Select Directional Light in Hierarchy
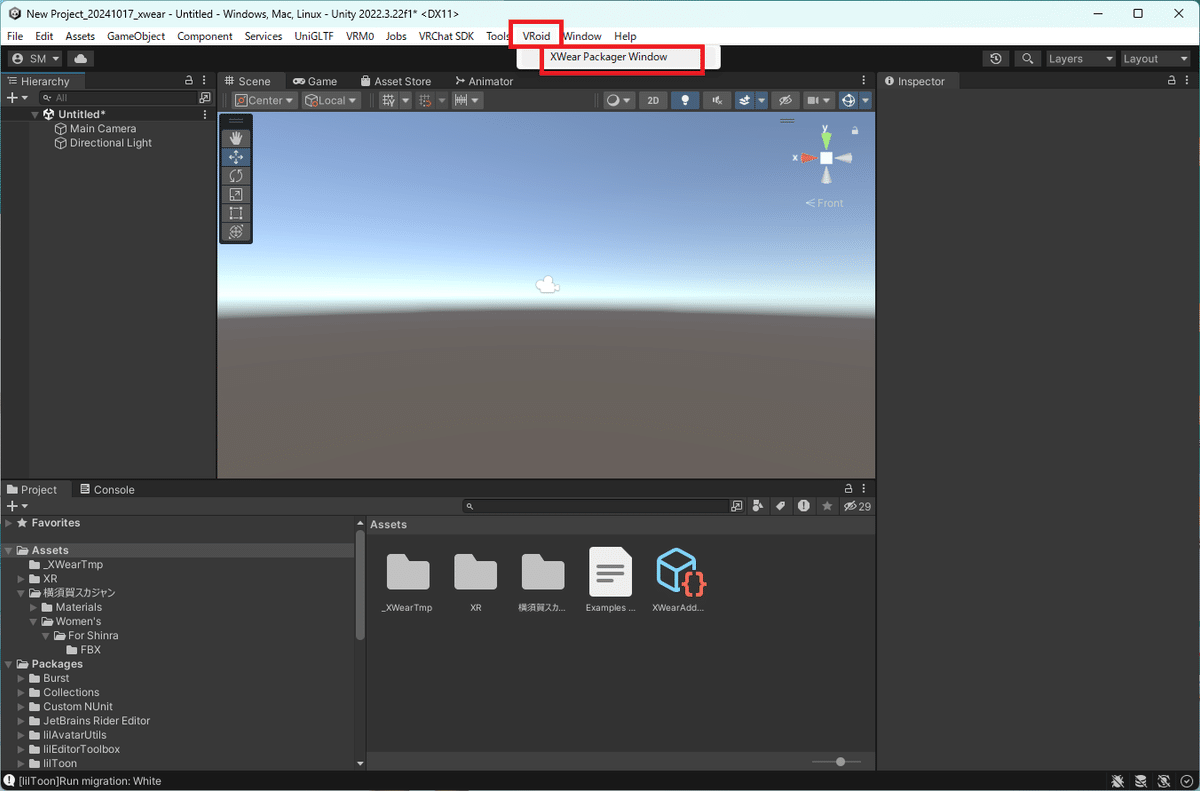This screenshot has height=791, width=1200. point(111,143)
